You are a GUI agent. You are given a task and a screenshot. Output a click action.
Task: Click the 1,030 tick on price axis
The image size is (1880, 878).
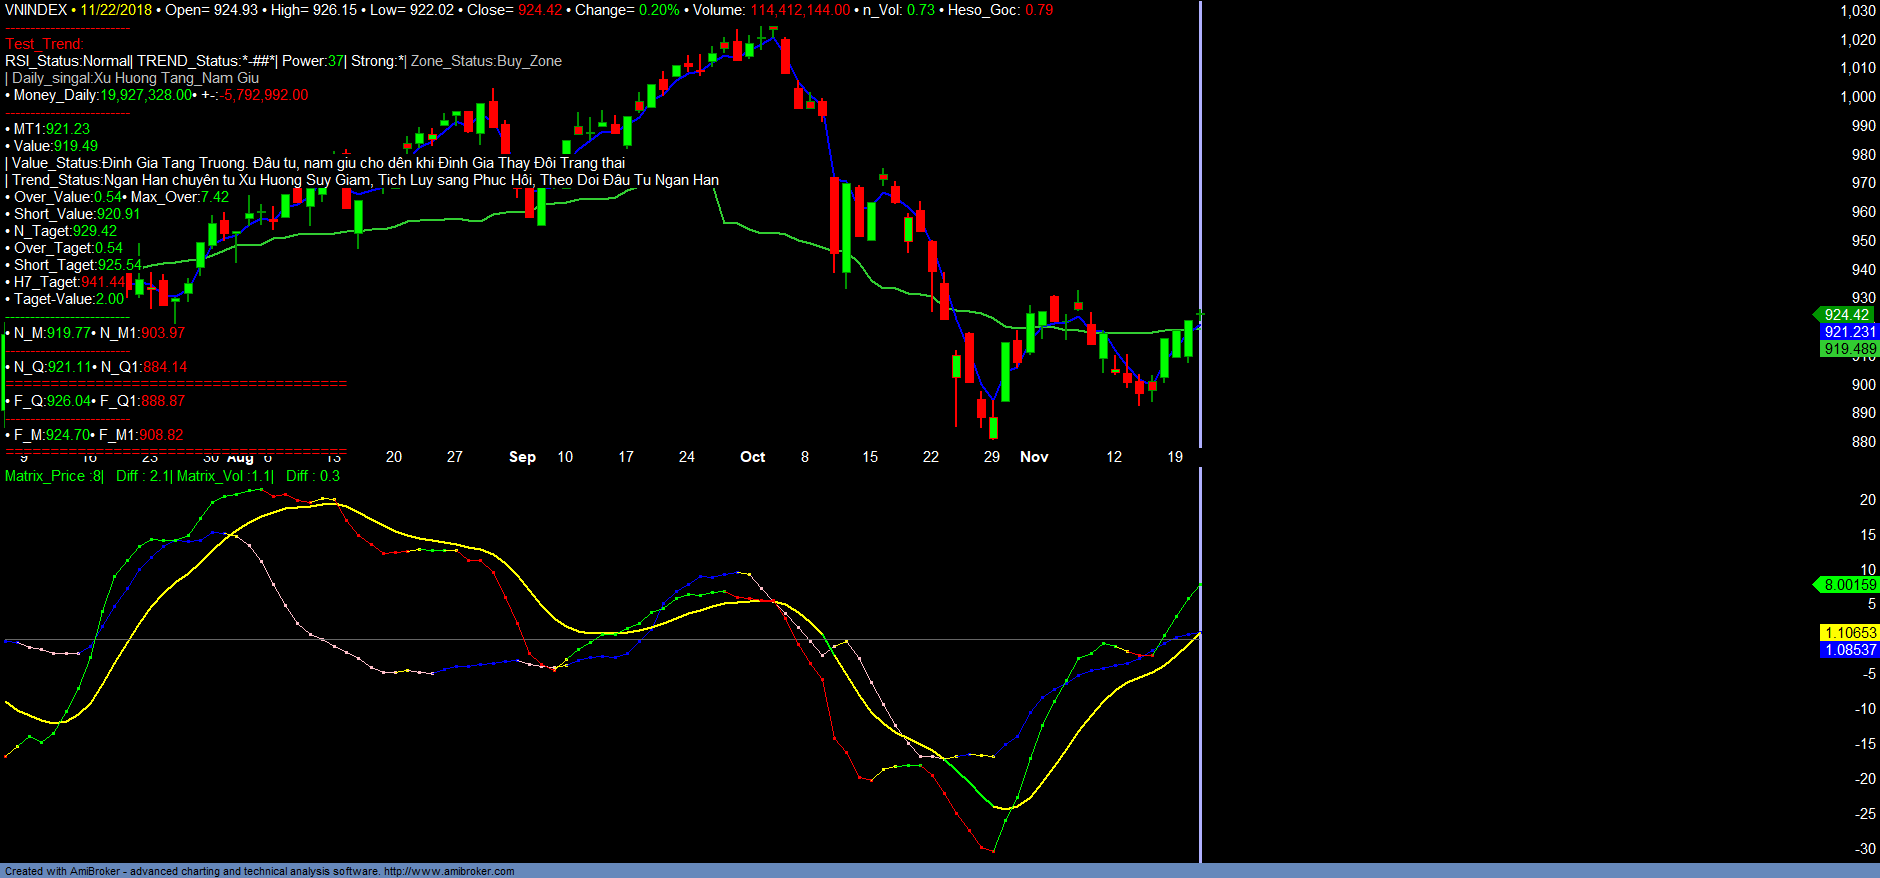(x=1858, y=11)
